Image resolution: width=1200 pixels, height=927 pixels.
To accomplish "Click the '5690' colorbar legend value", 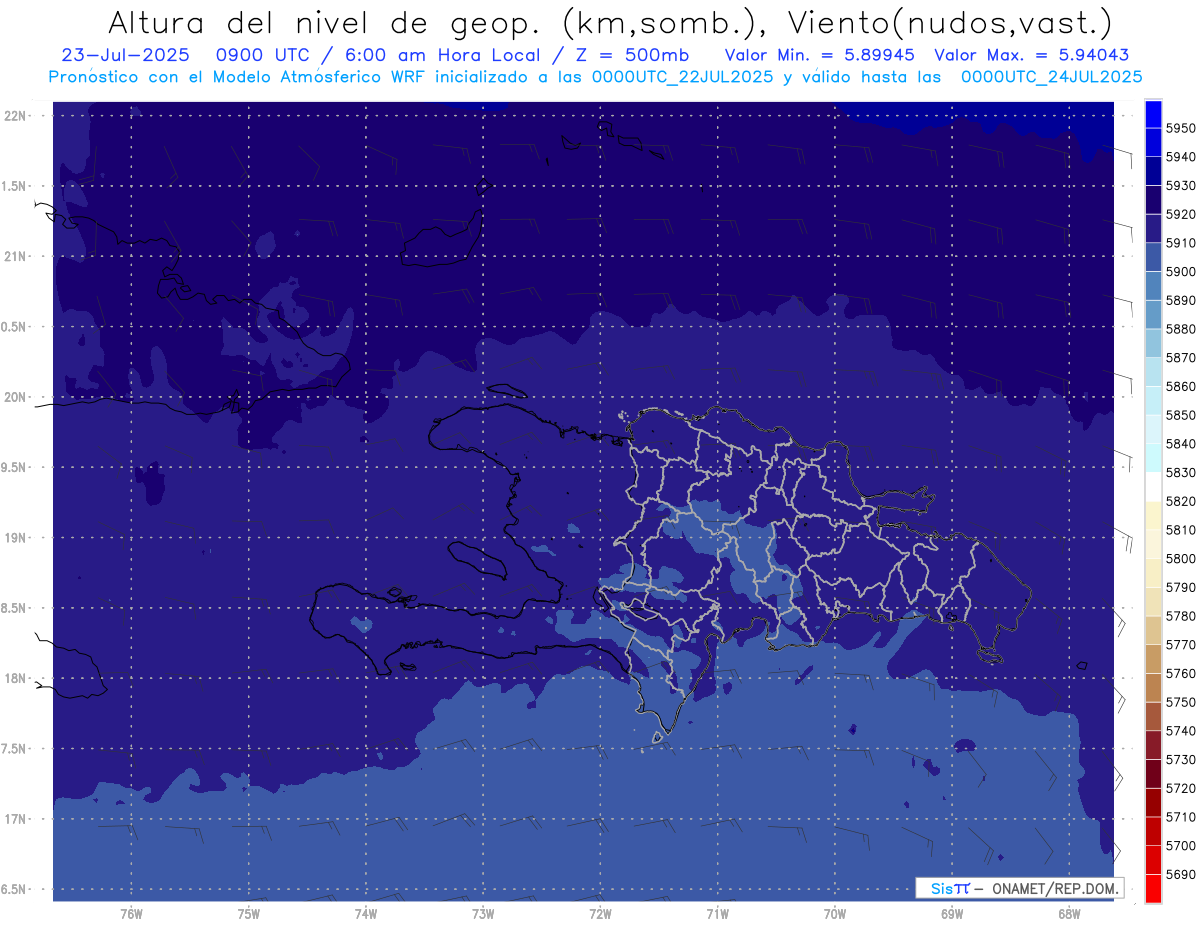I will point(1180,874).
